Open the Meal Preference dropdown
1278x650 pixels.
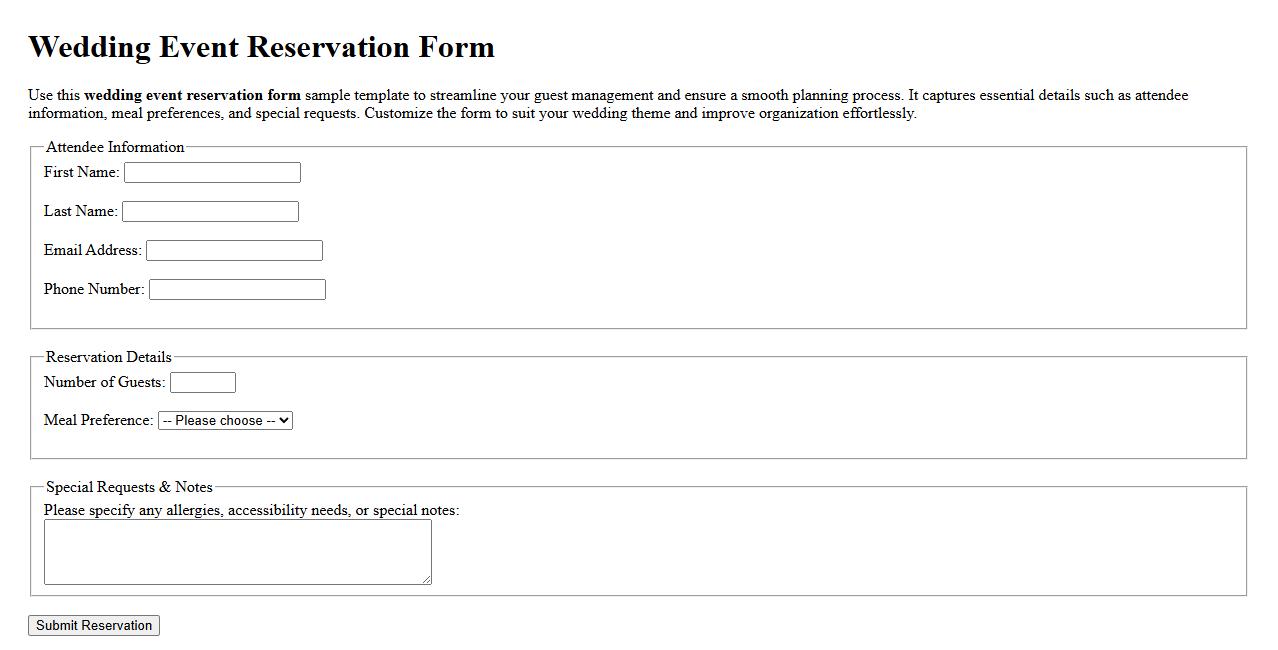point(224,420)
